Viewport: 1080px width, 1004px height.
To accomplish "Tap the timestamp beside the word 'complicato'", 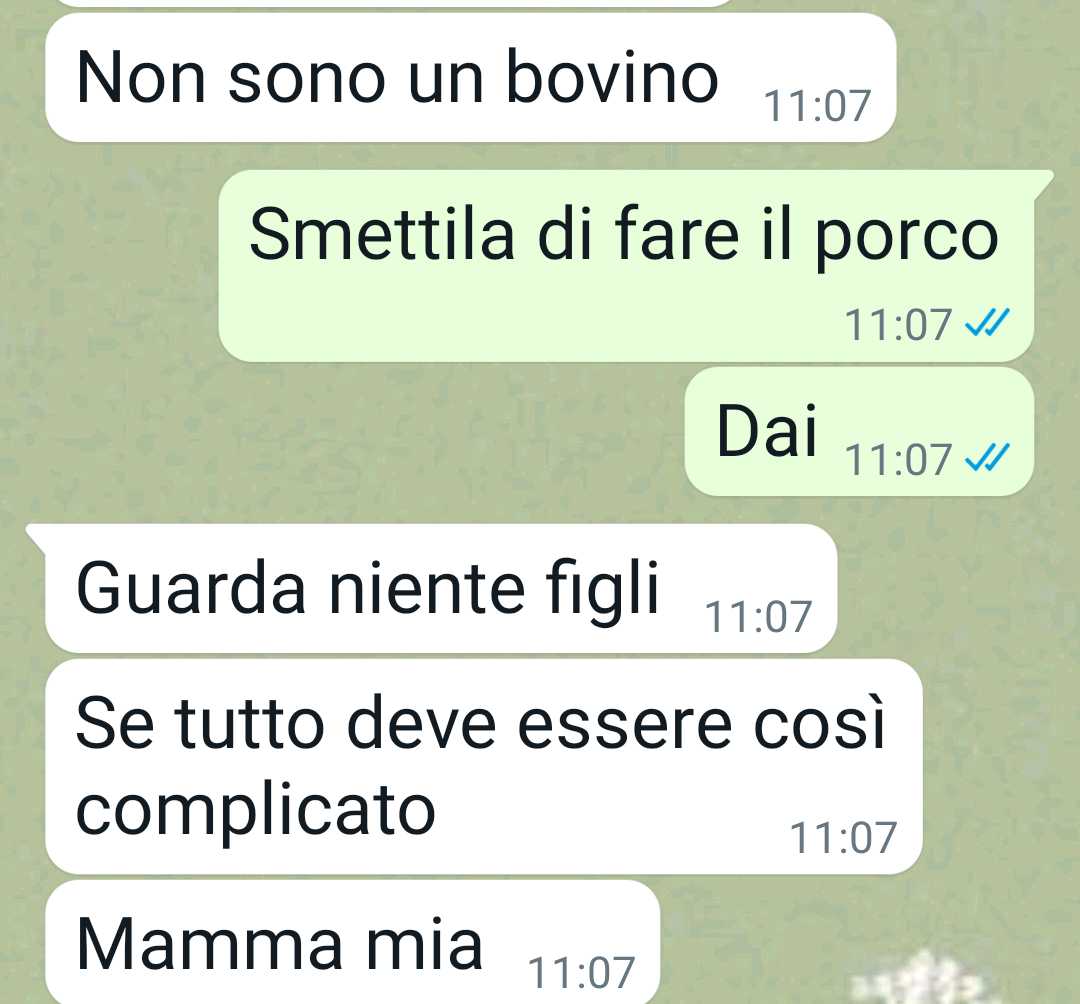I will [x=843, y=837].
